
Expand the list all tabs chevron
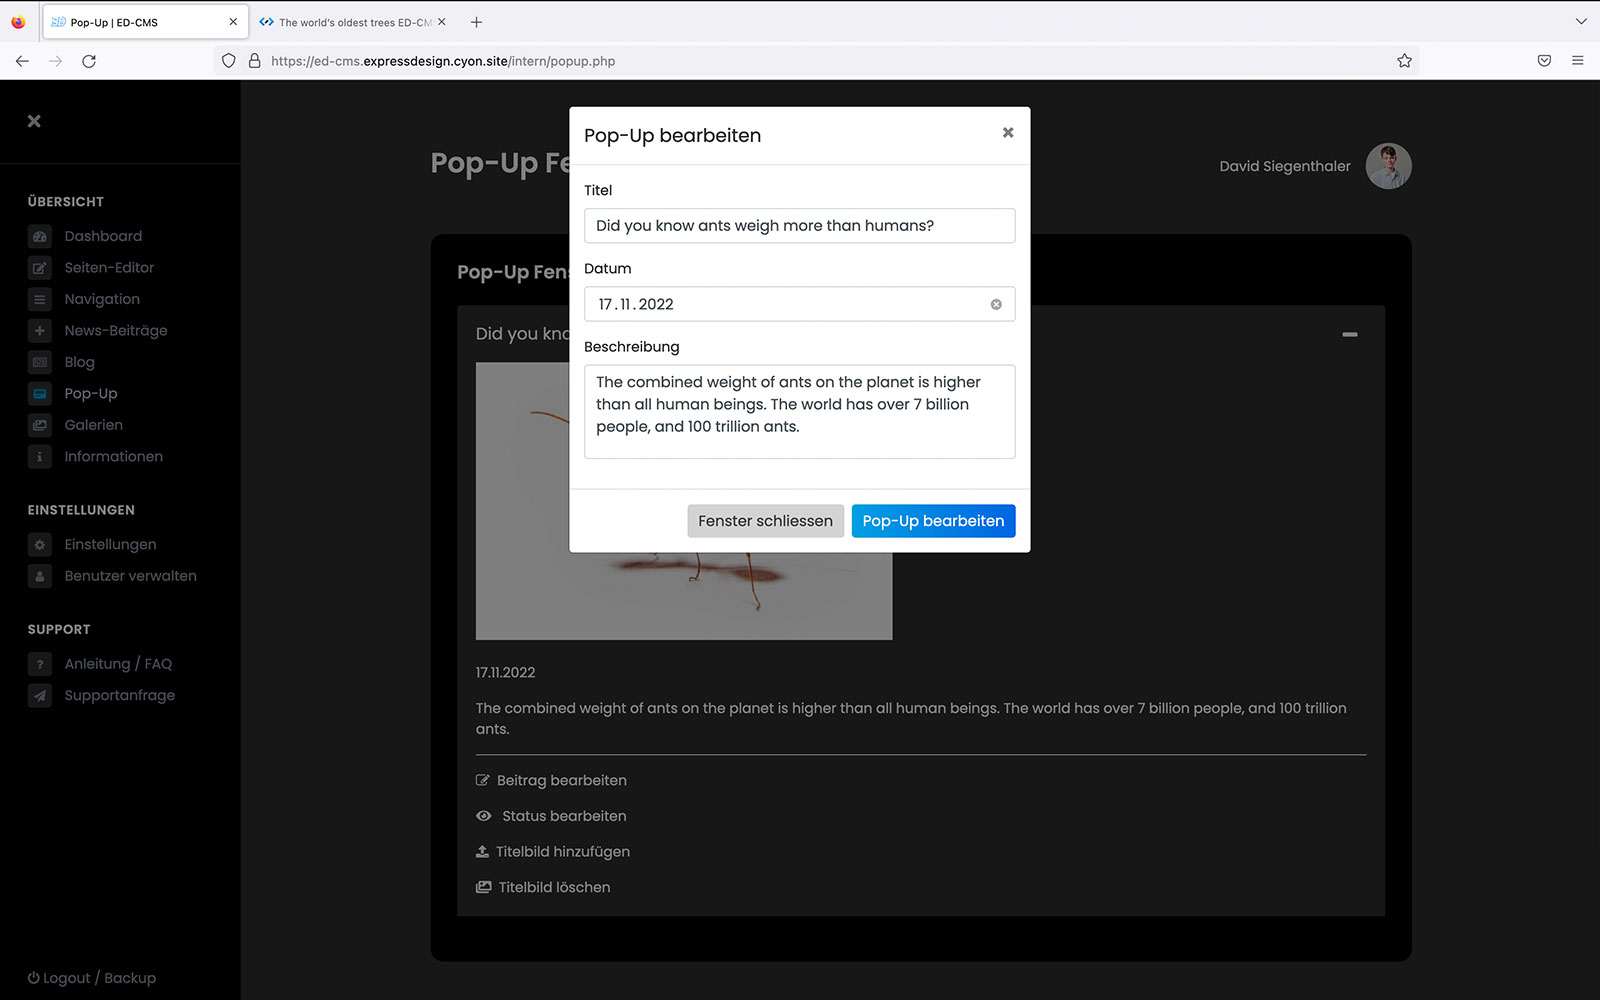pyautogui.click(x=1581, y=22)
